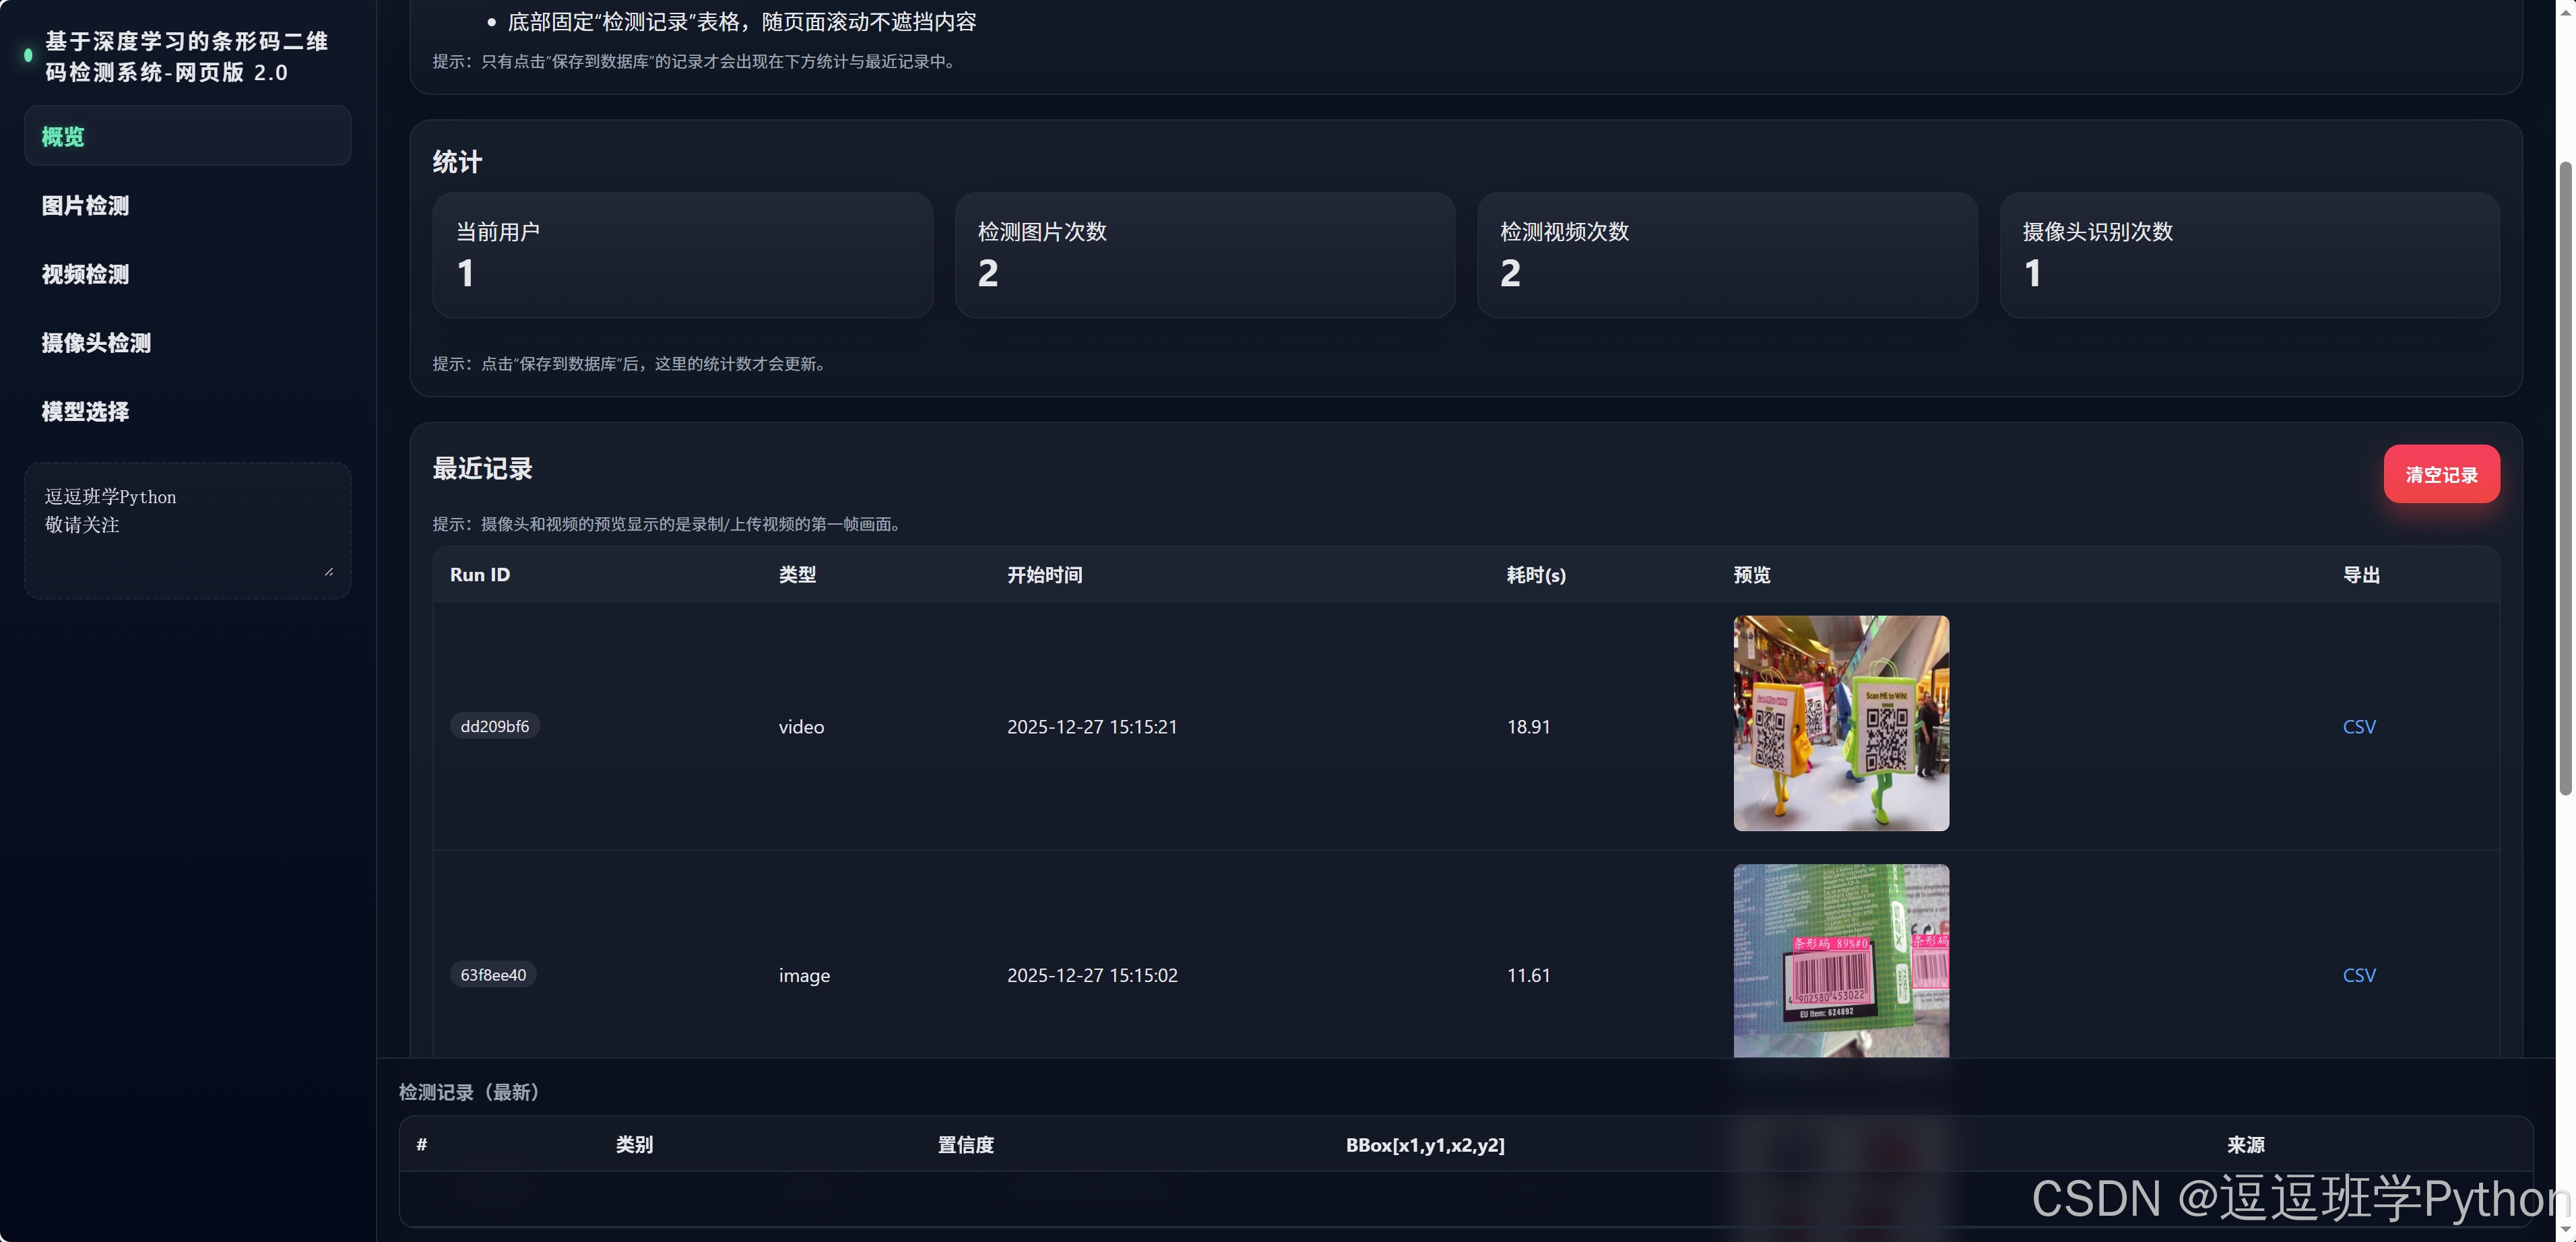Click the 置信度 header in bottom table
The width and height of the screenshot is (2576, 1242).
click(x=965, y=1145)
